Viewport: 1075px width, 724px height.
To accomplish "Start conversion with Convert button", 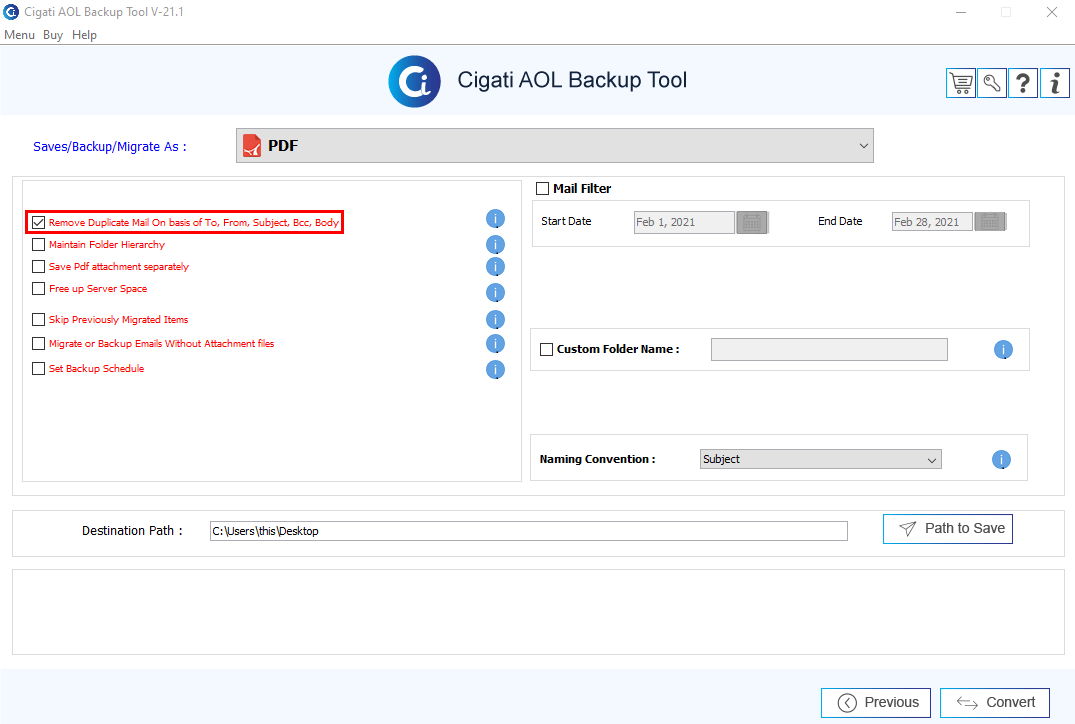I will [x=995, y=703].
